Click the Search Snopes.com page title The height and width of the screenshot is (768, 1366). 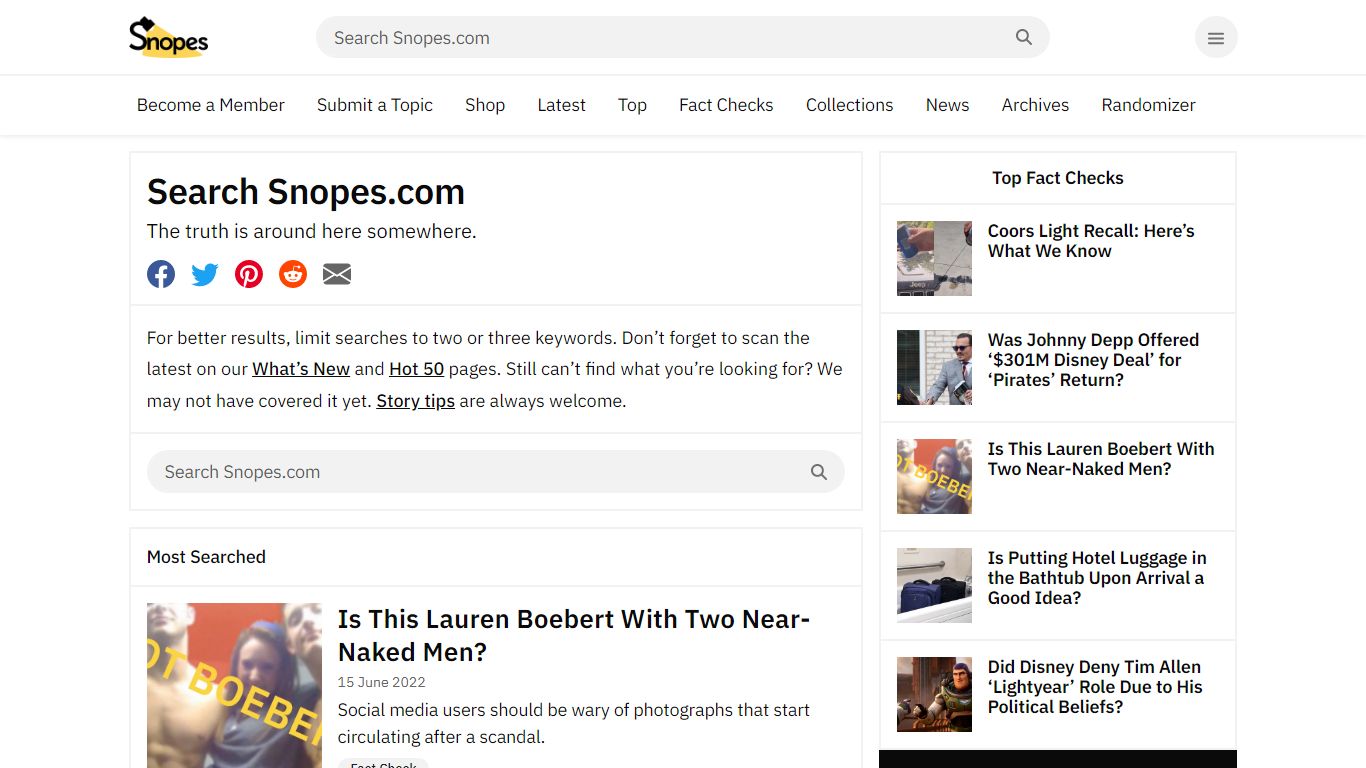[x=306, y=192]
